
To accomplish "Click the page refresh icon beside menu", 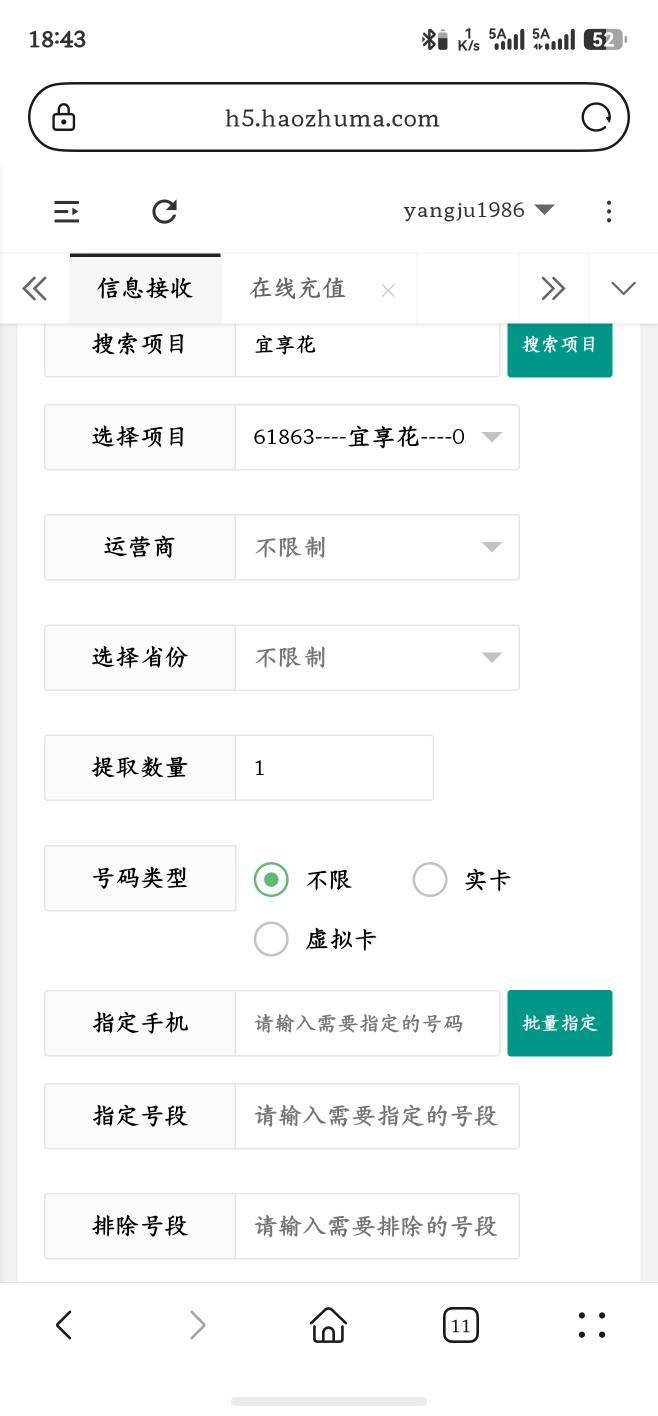I will tap(164, 211).
